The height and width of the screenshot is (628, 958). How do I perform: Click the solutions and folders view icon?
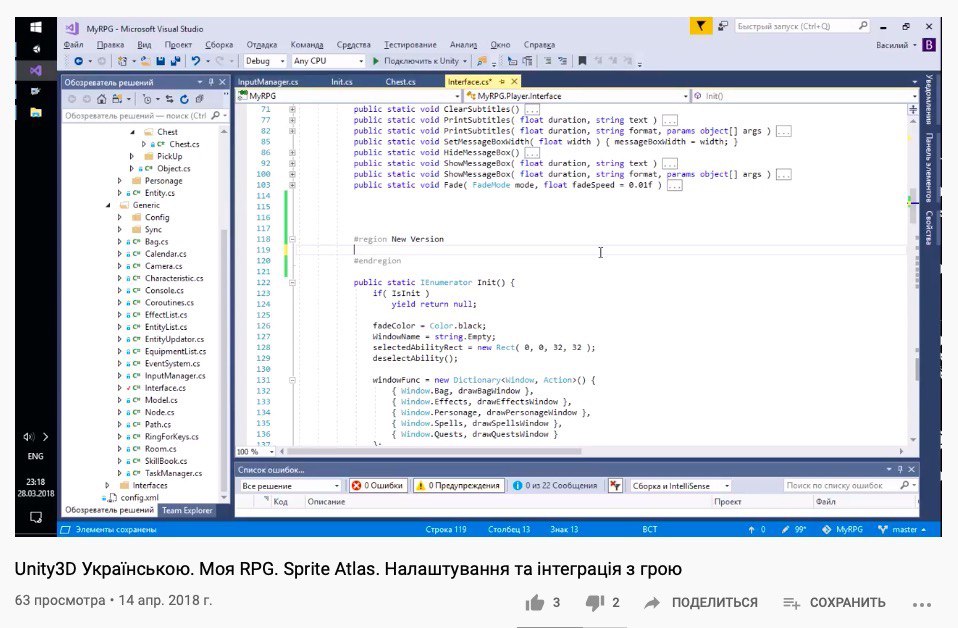pos(117,99)
